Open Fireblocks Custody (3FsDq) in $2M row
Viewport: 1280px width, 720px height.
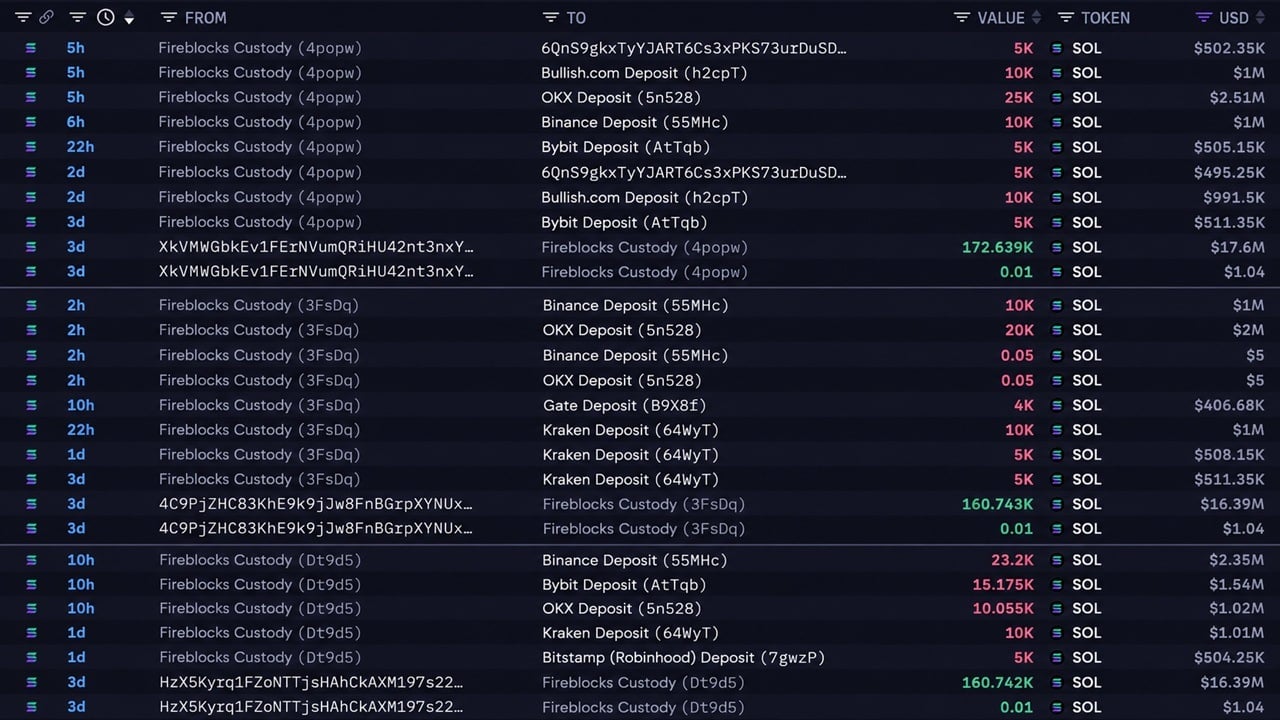(x=259, y=330)
